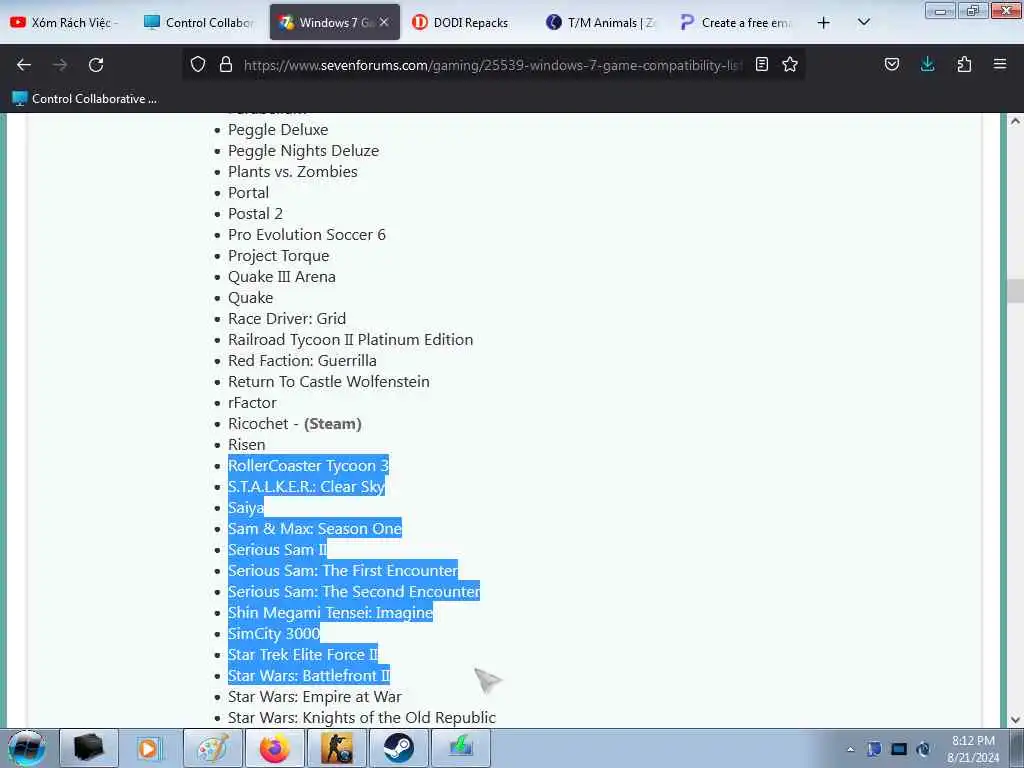Click 'Return To Castle Wolfenstein' entry
Viewport: 1024px width, 768px height.
(x=328, y=381)
